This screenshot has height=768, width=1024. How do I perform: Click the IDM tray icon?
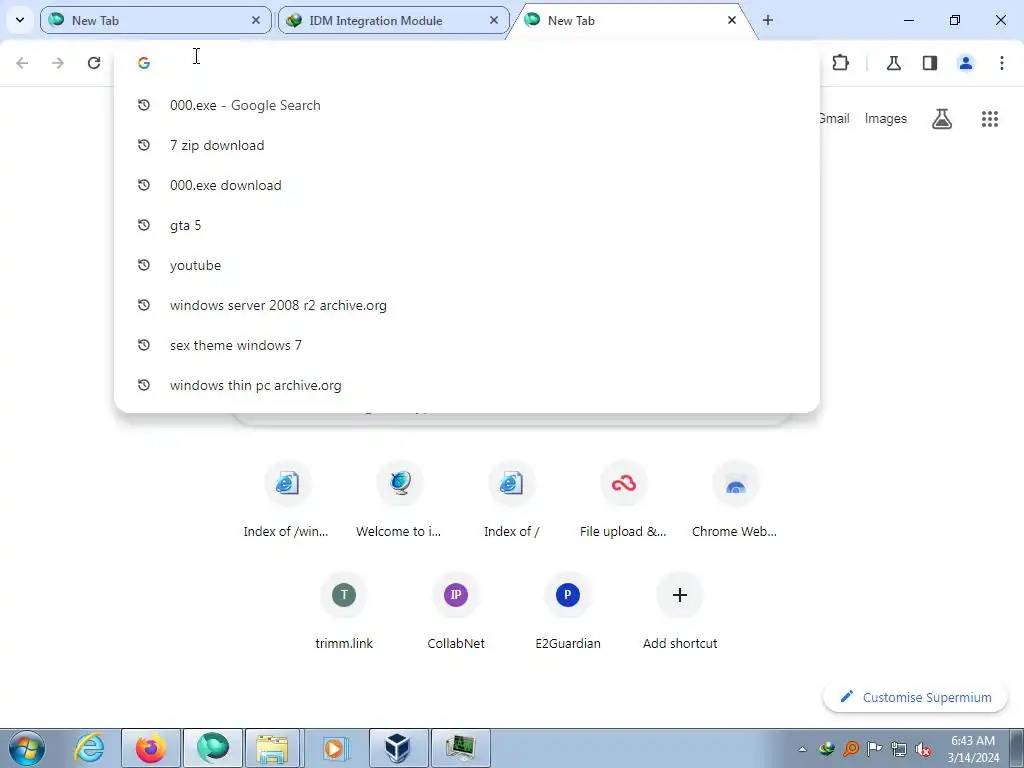[827, 749]
